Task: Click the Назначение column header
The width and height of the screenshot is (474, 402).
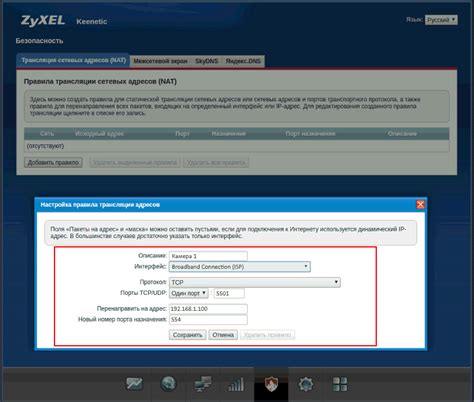Action: click(229, 134)
